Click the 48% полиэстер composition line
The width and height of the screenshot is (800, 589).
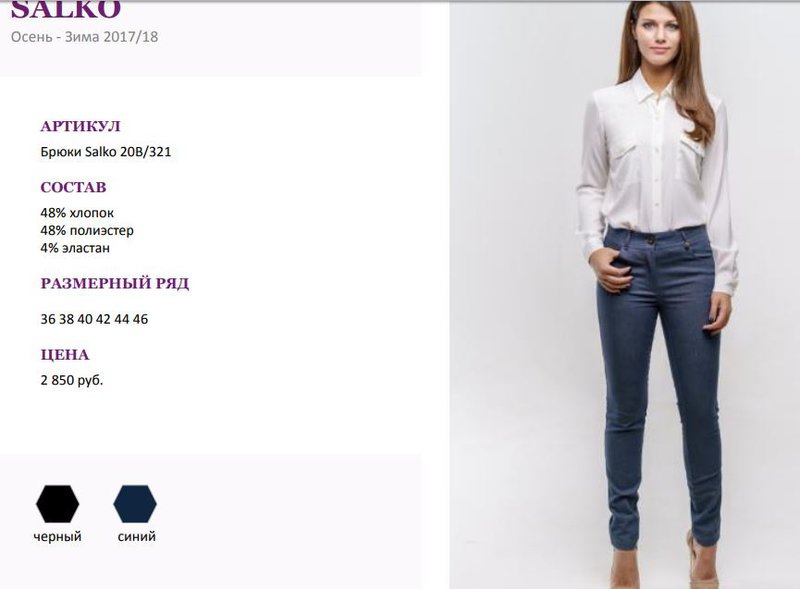coord(87,230)
